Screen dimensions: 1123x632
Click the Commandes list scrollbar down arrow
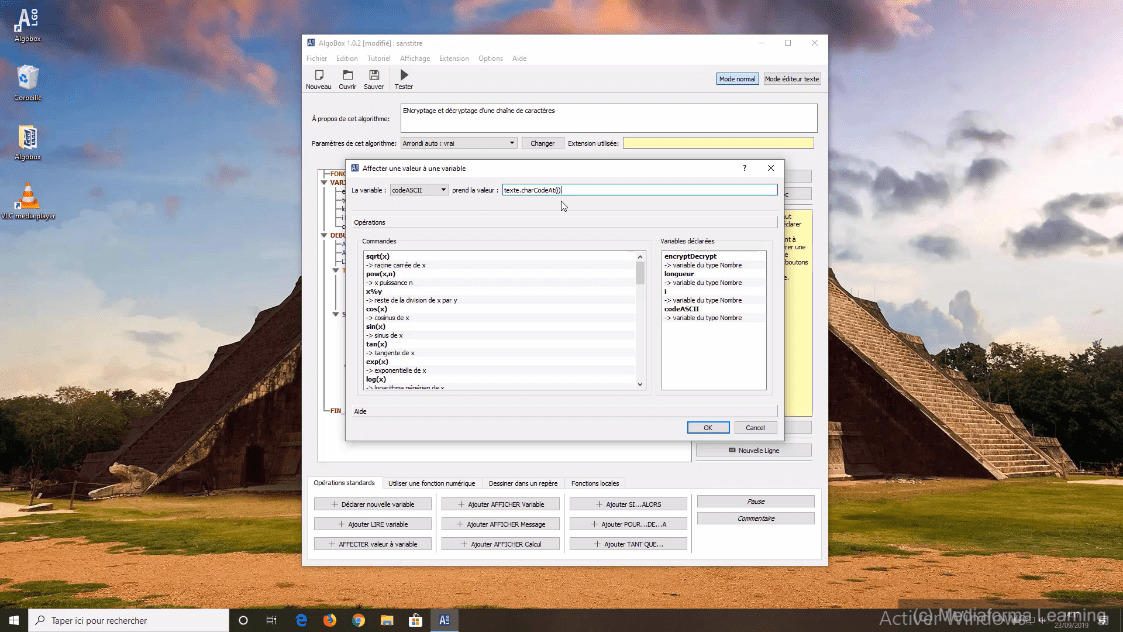pos(641,383)
